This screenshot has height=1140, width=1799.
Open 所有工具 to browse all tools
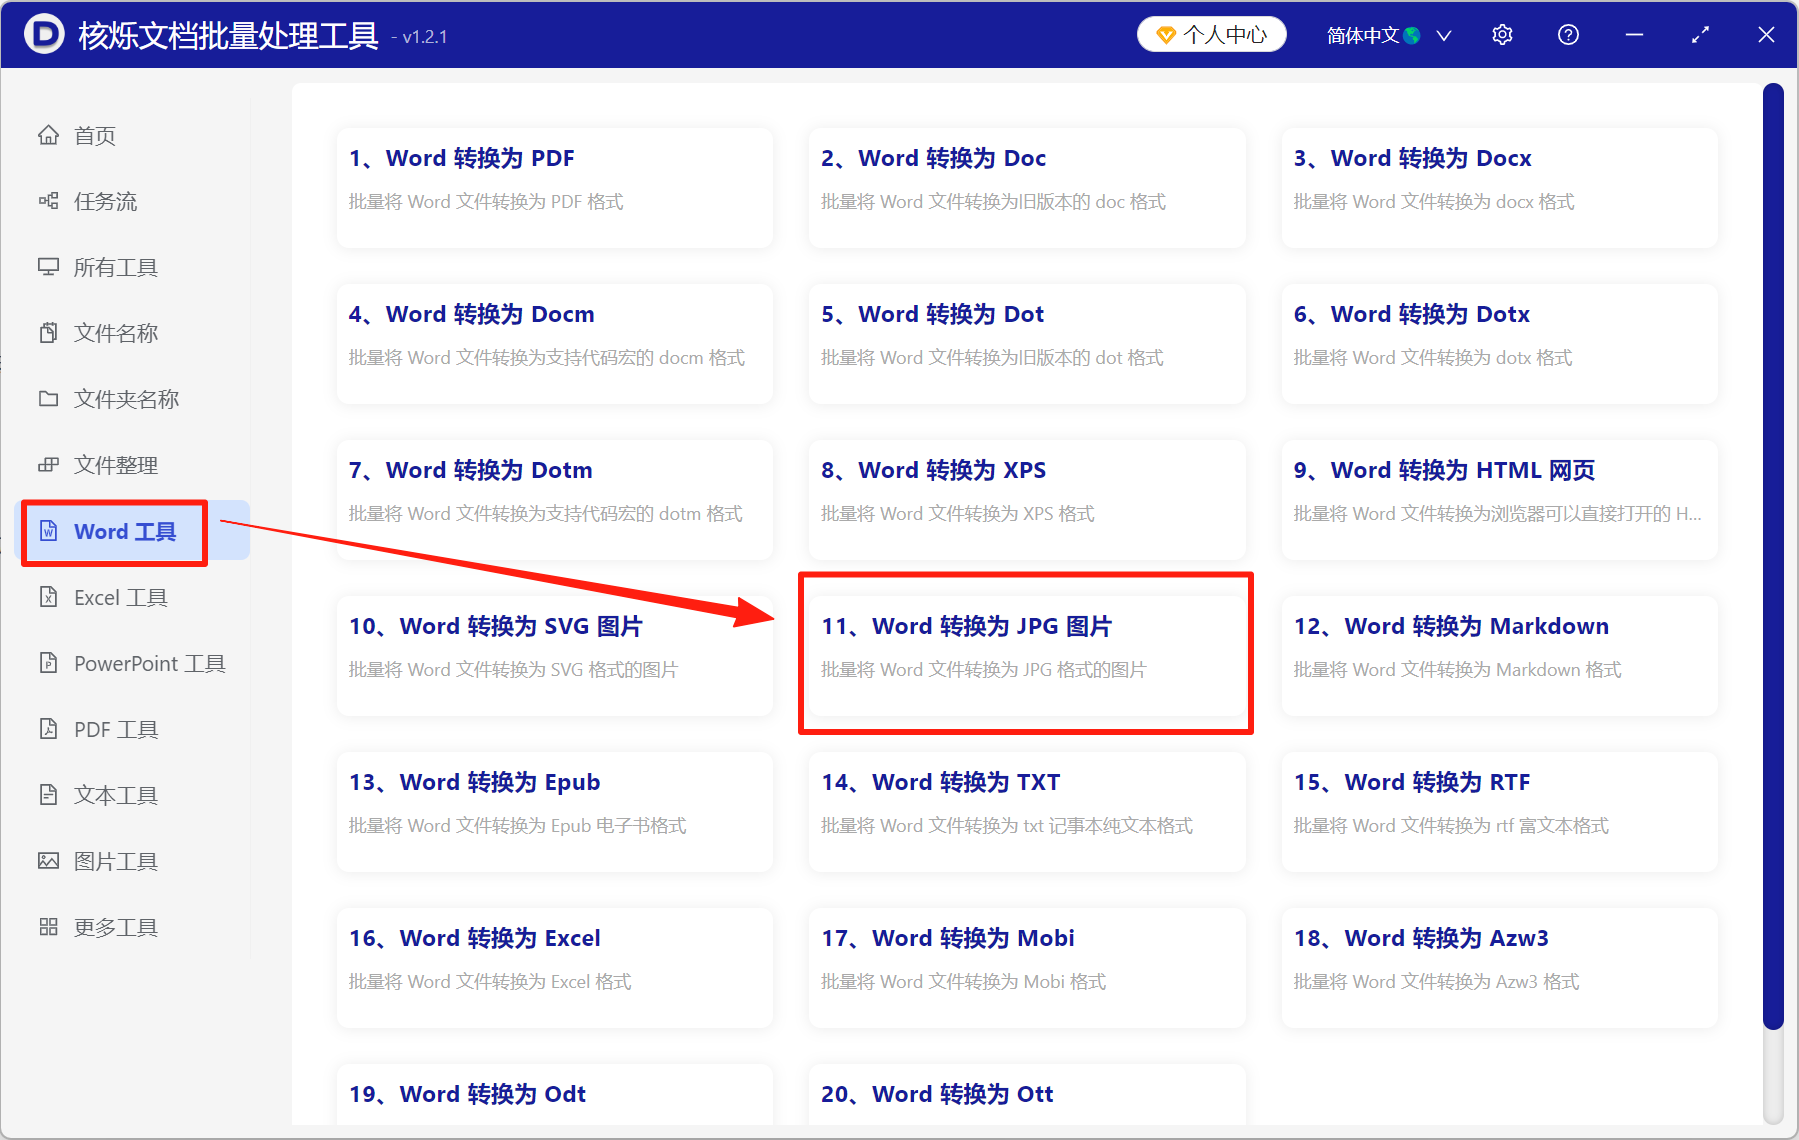click(x=116, y=267)
